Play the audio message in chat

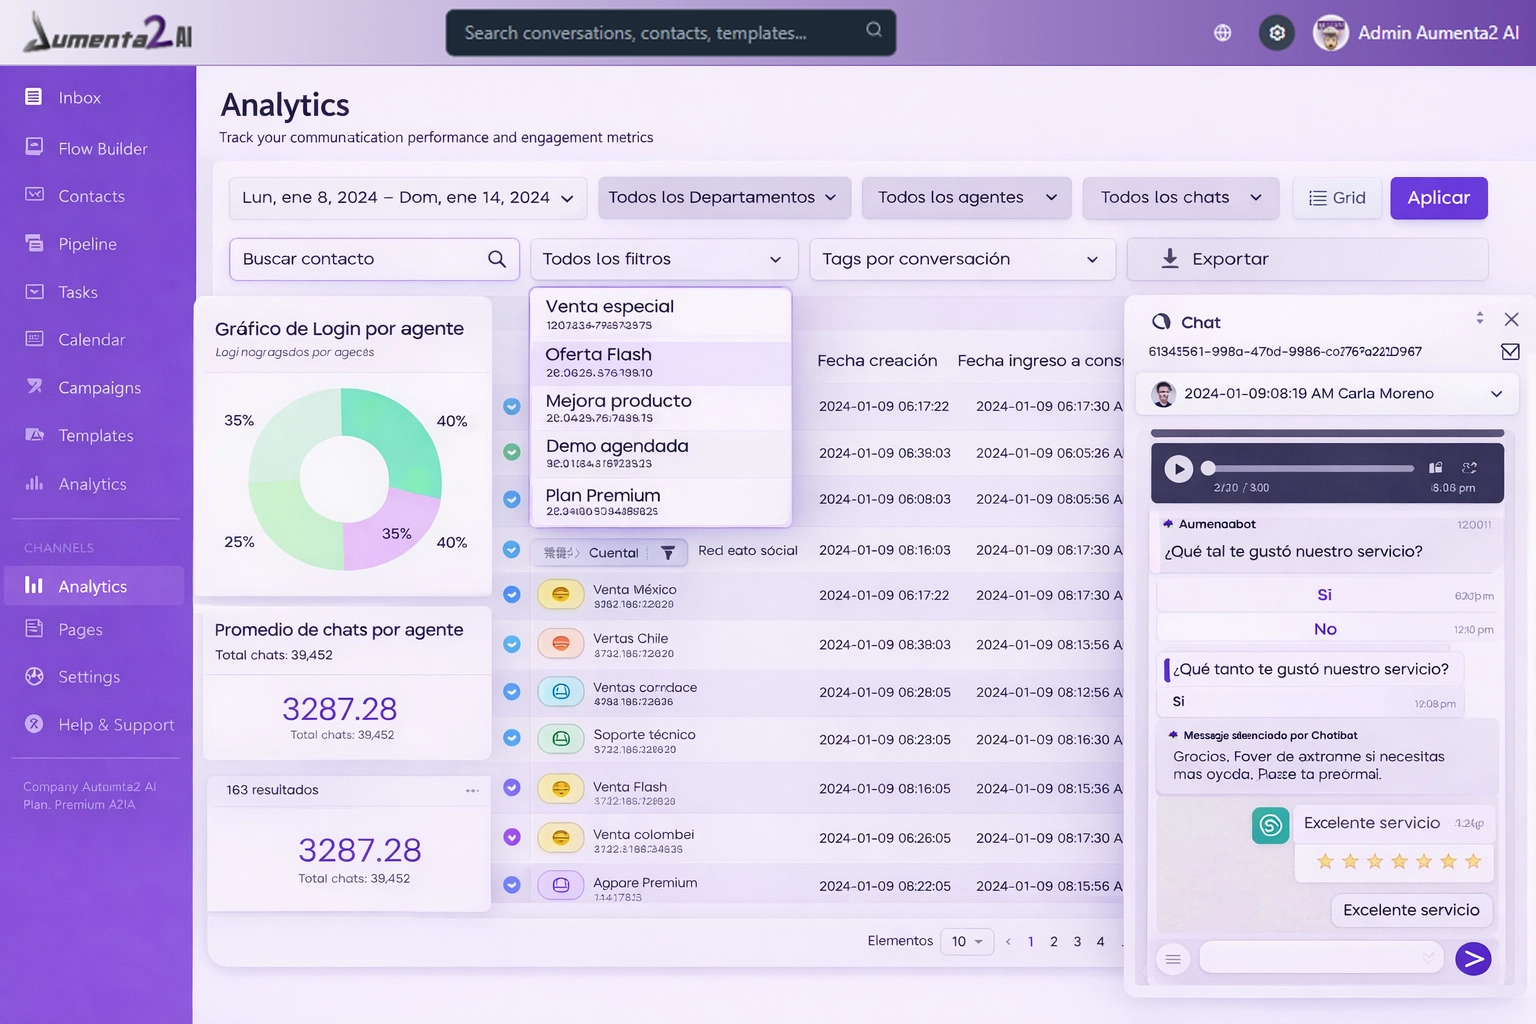click(x=1179, y=468)
